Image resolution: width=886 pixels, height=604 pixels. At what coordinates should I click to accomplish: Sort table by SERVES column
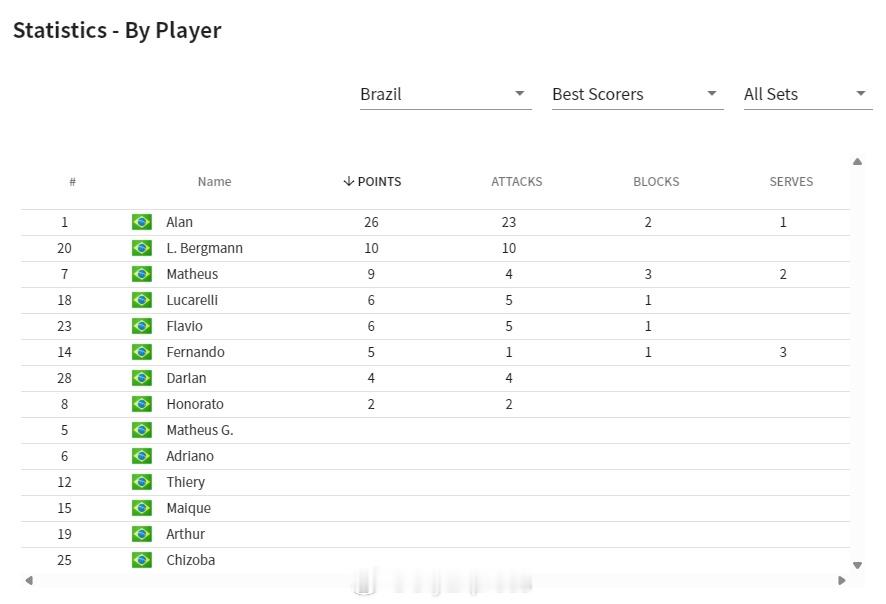coord(791,181)
